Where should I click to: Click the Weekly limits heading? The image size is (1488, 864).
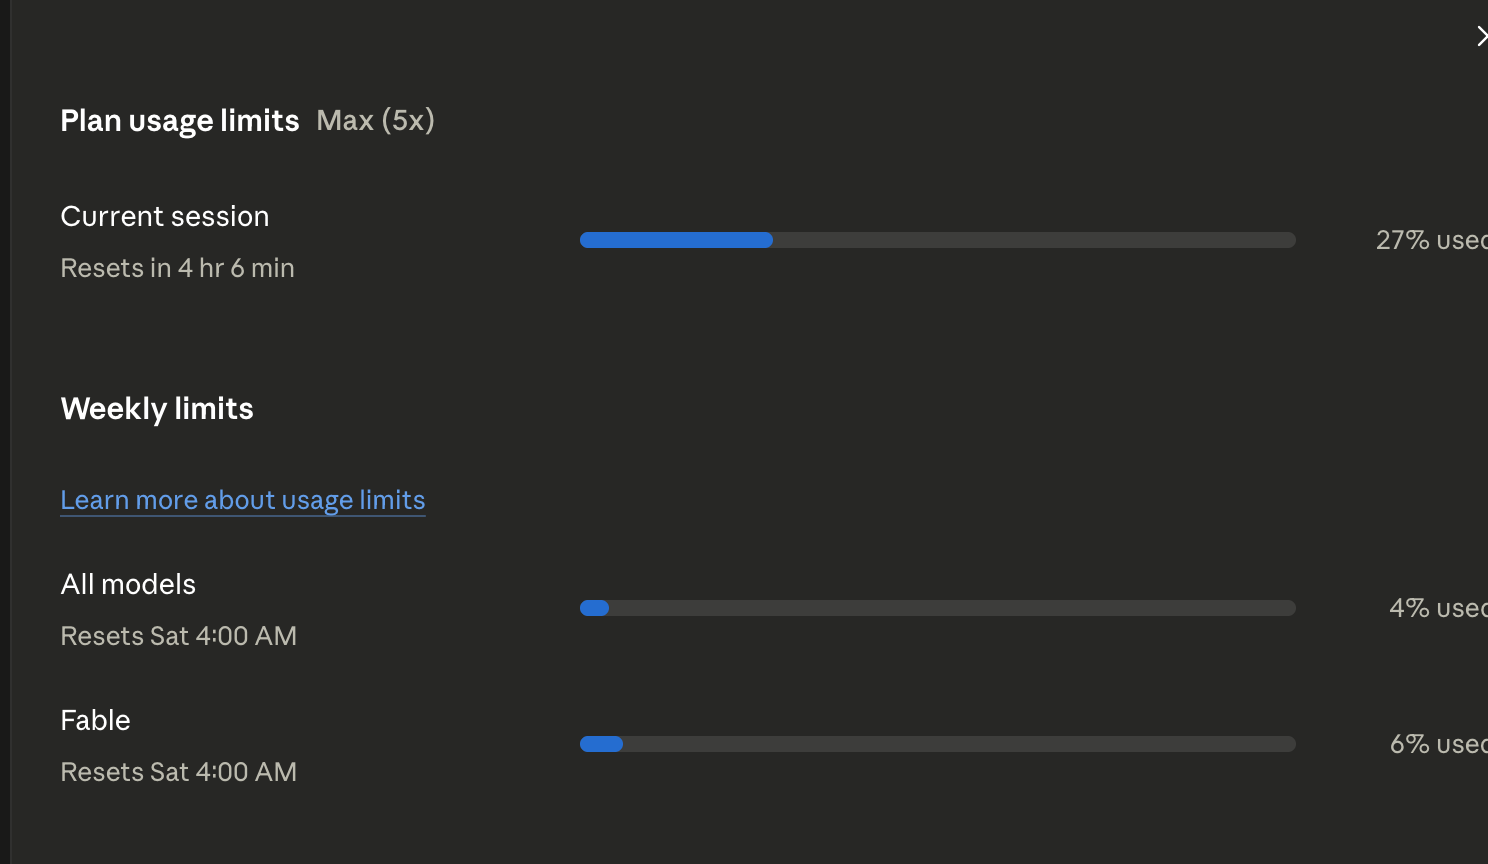point(157,409)
